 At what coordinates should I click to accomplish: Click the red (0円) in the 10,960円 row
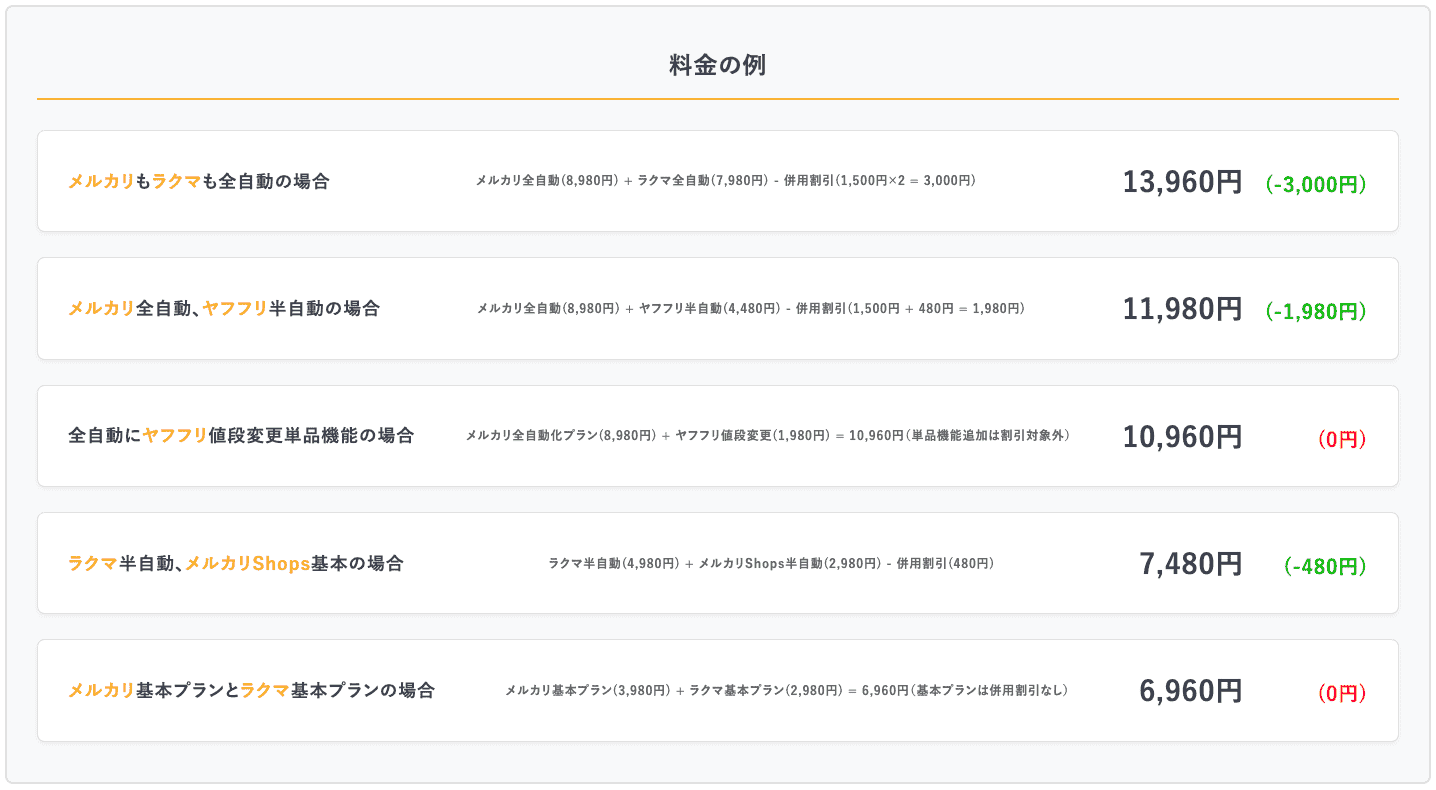coord(1341,438)
